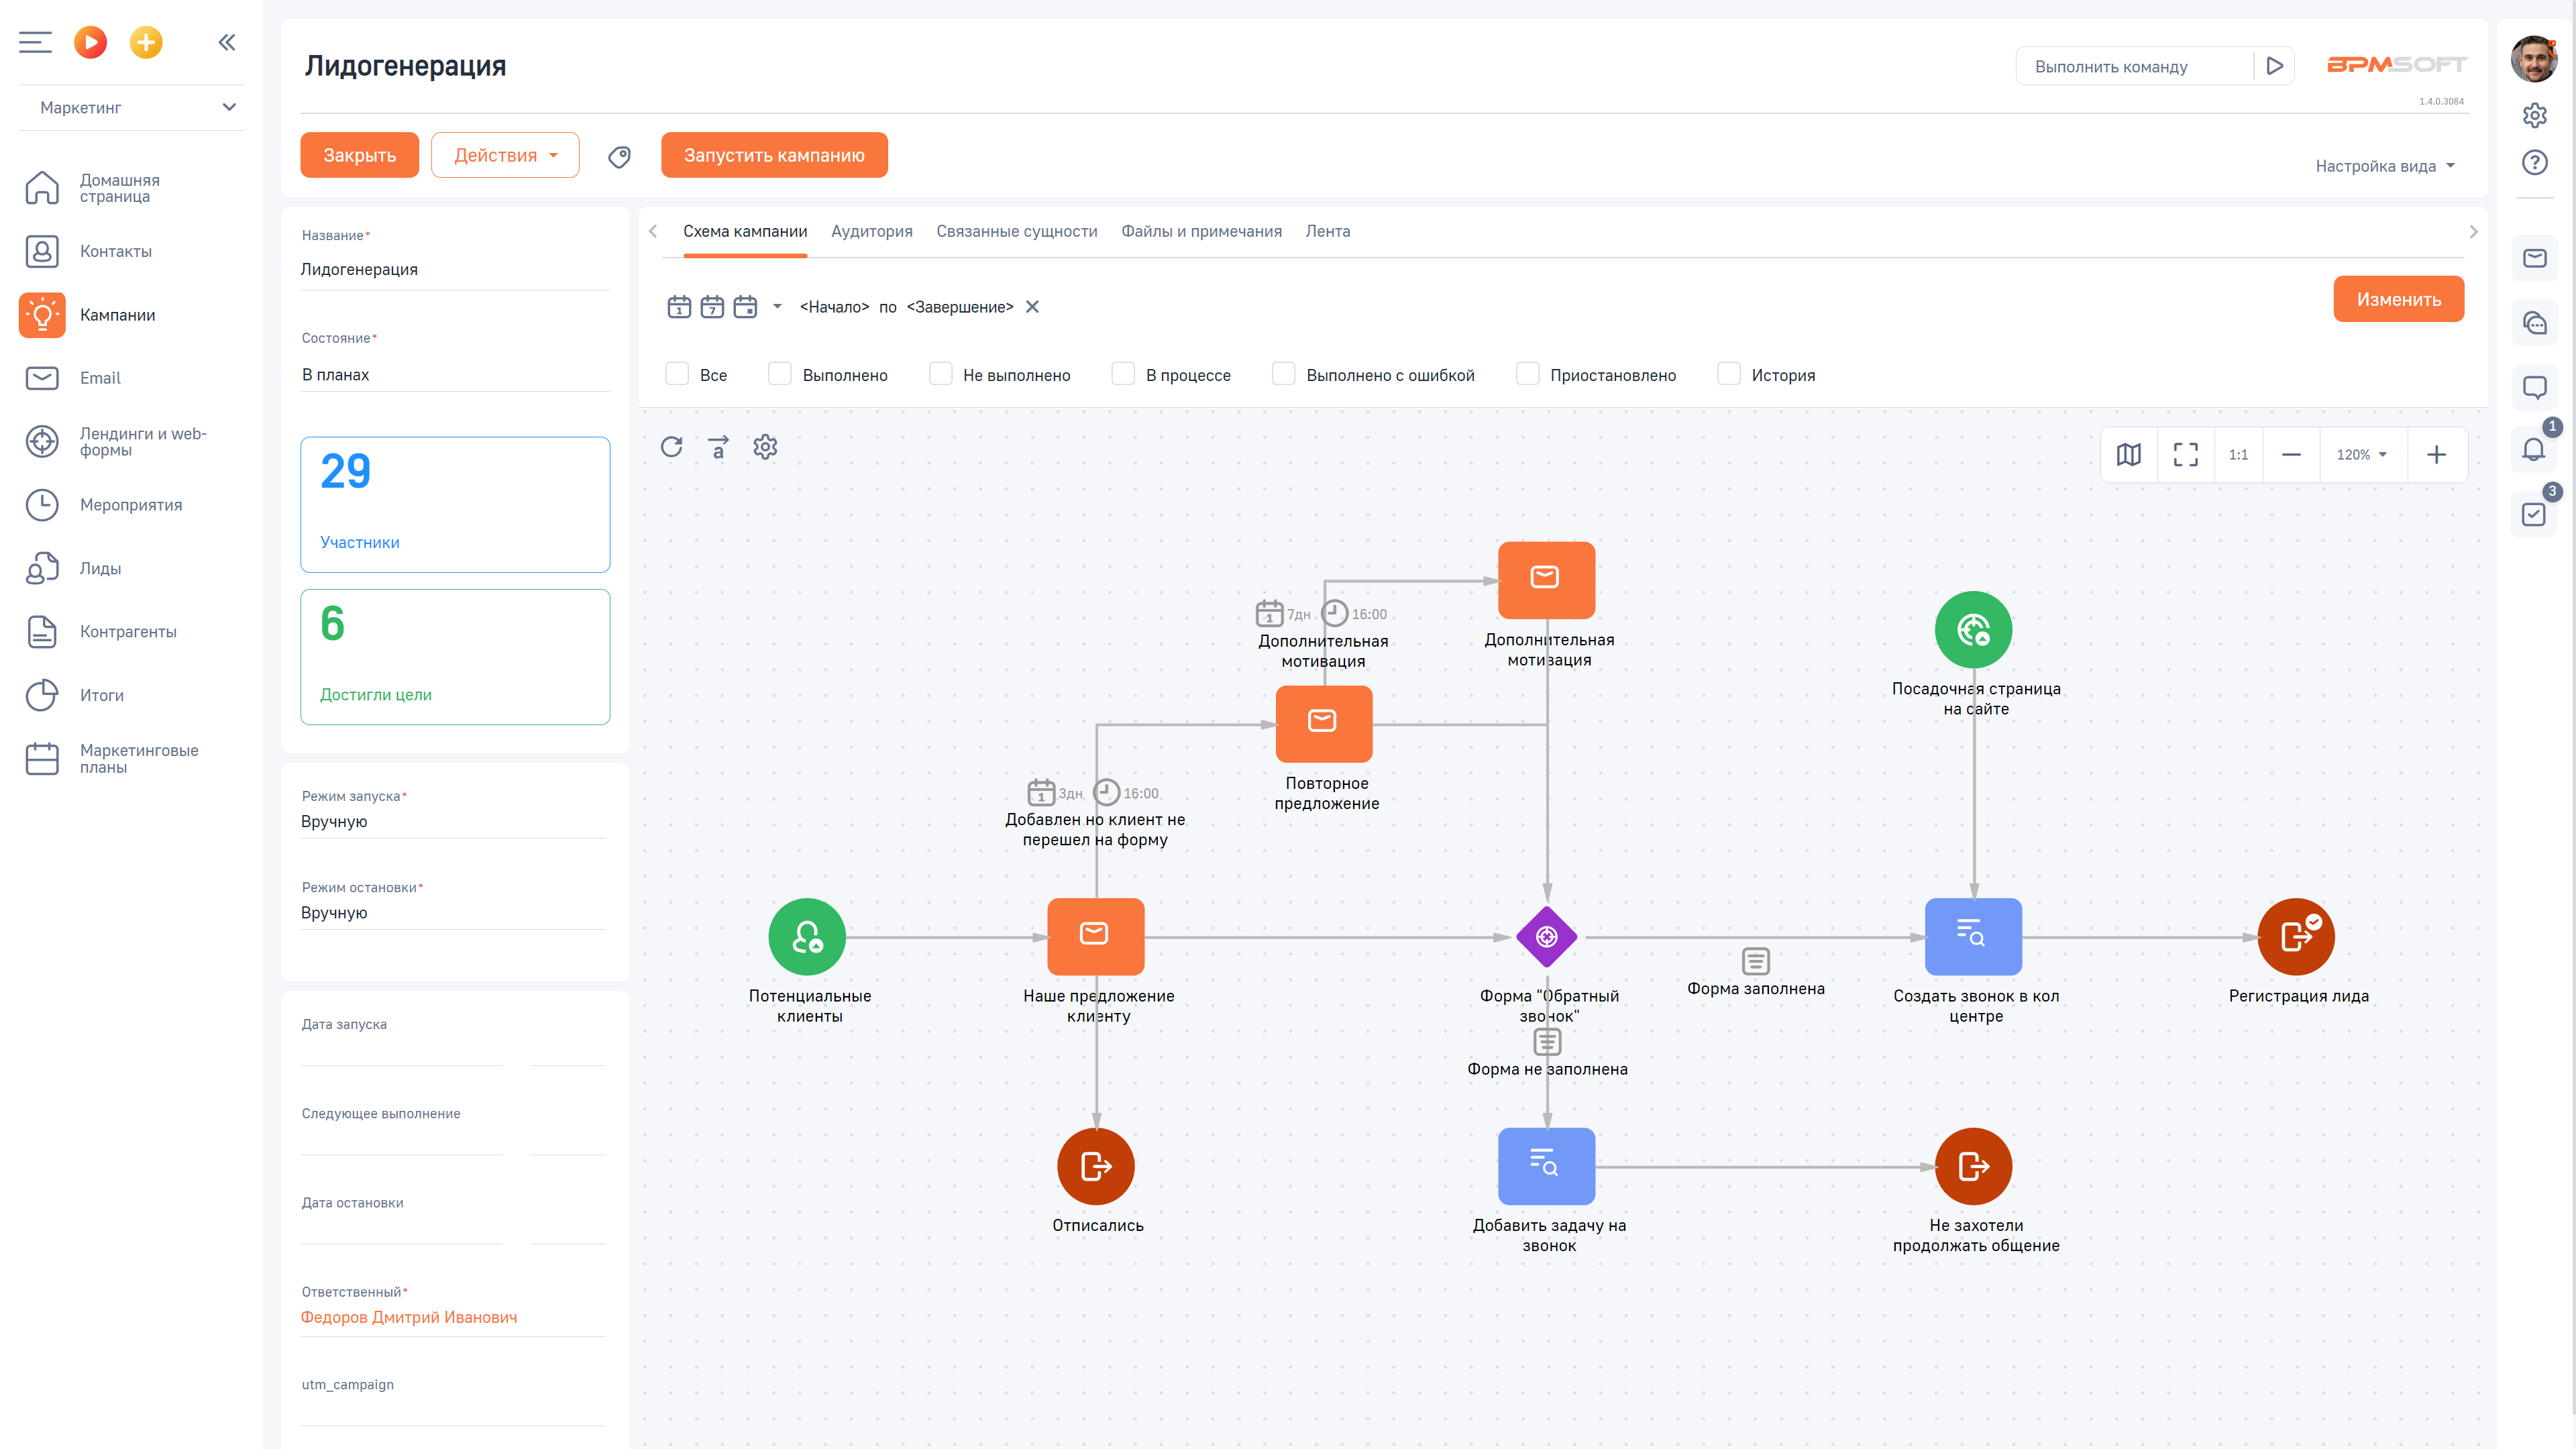Click the Кампании lightbulb sidebar icon
This screenshot has height=1449, width=2576.
[x=42, y=315]
